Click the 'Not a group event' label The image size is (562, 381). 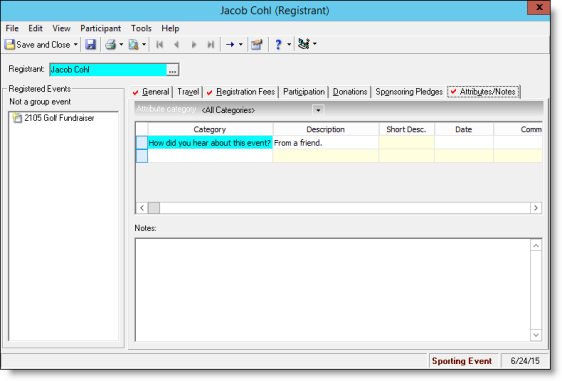[x=40, y=102]
